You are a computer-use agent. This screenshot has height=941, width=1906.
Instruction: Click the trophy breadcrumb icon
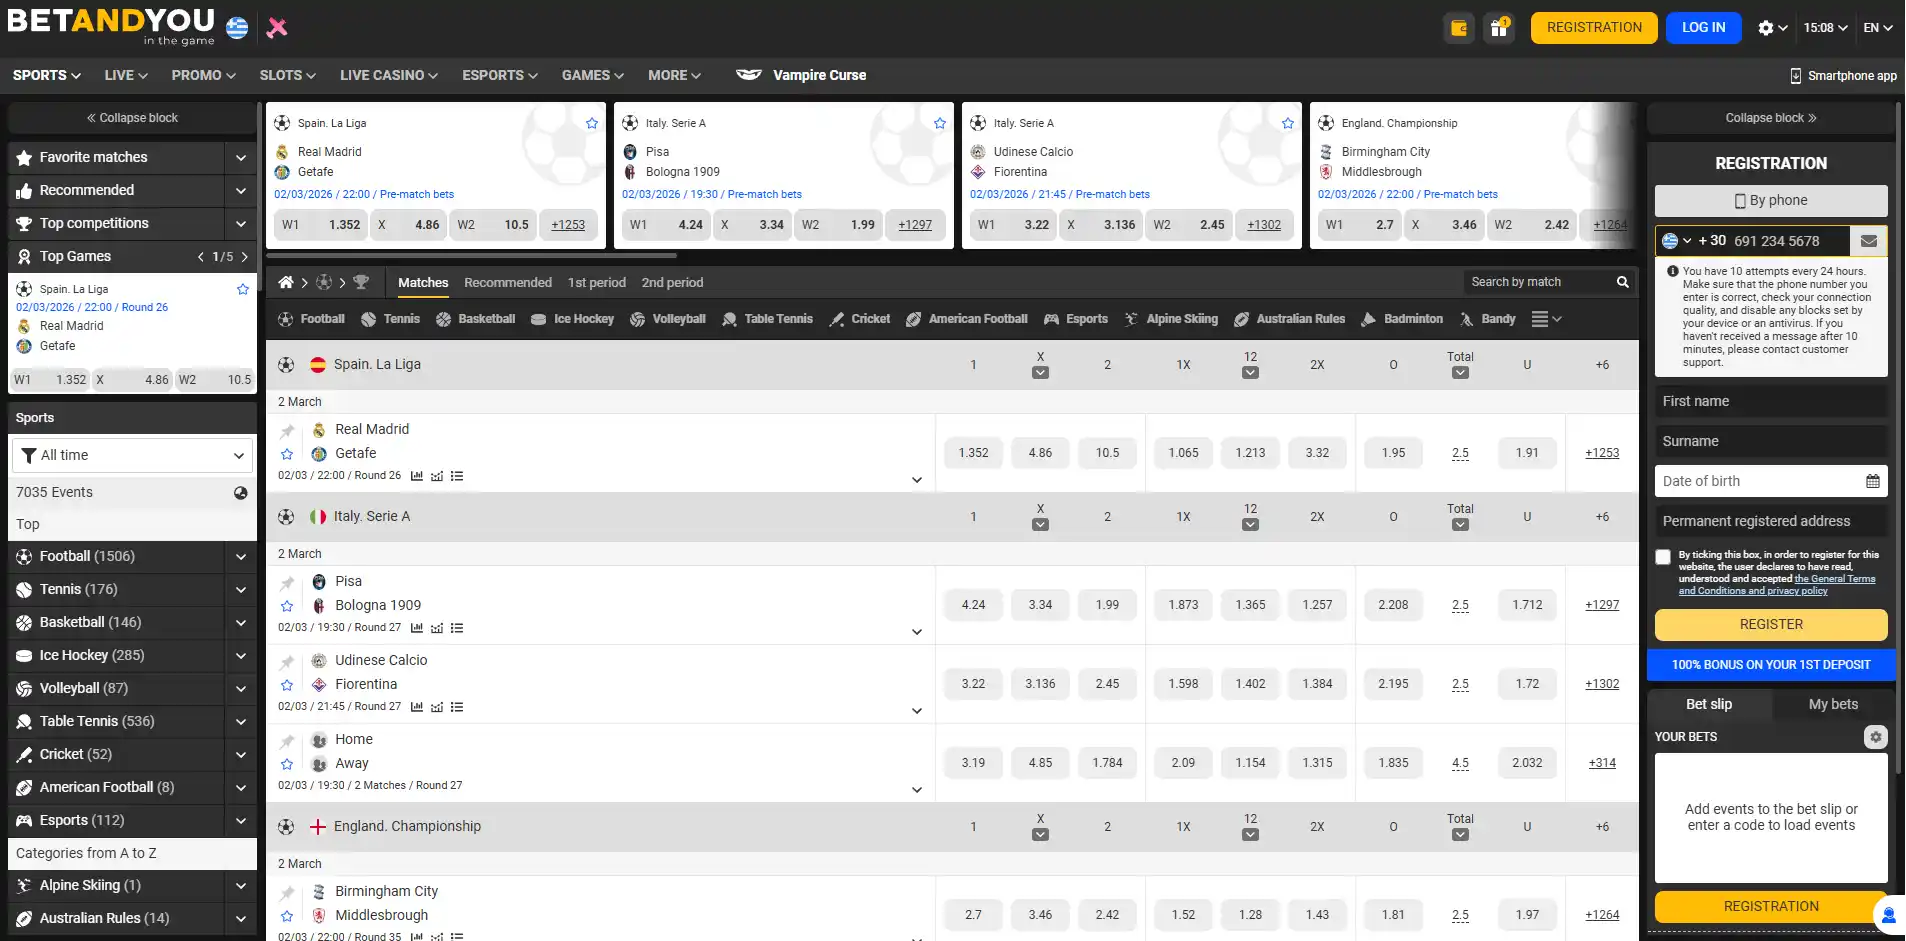coord(361,282)
